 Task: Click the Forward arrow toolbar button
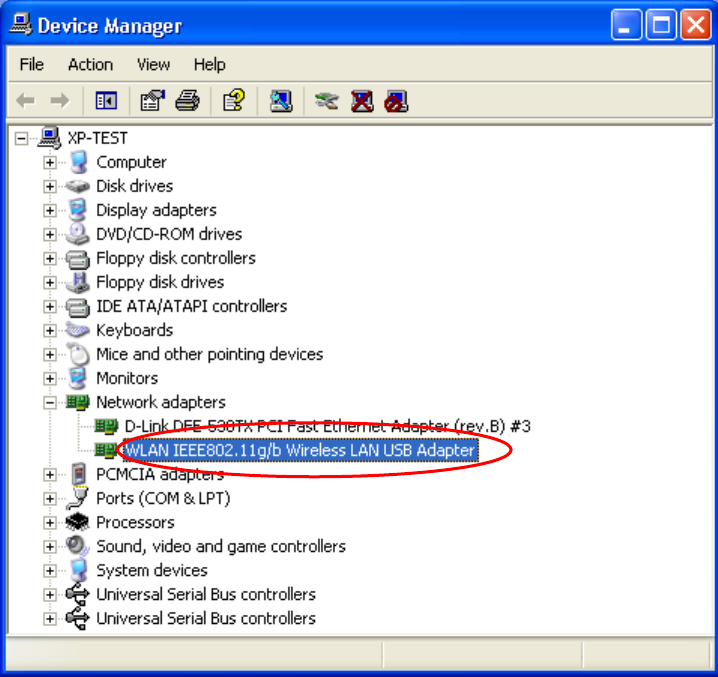60,100
